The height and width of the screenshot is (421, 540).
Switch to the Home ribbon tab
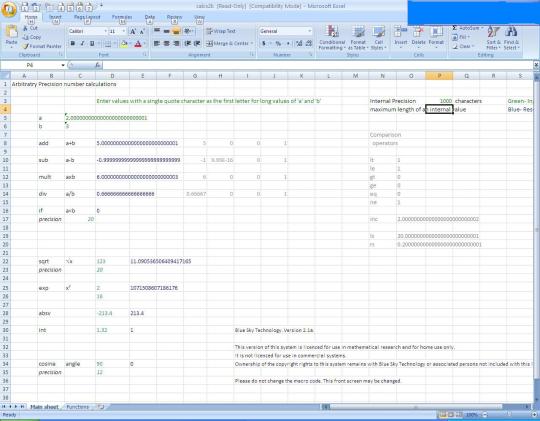(31, 17)
